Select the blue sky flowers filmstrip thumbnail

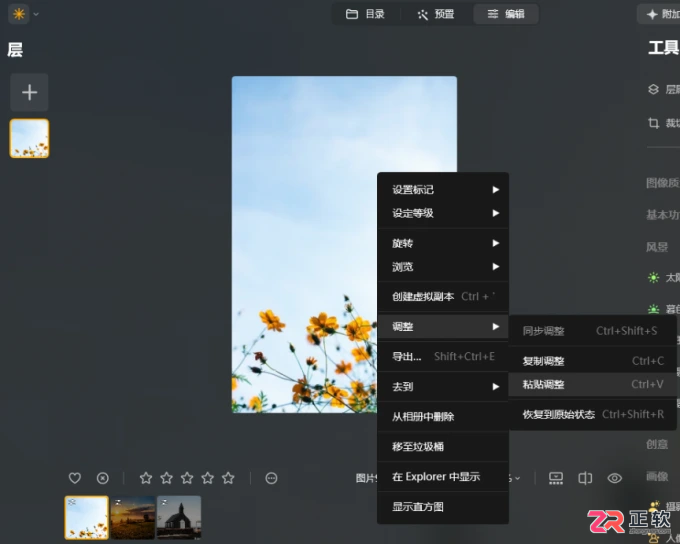[x=87, y=518]
